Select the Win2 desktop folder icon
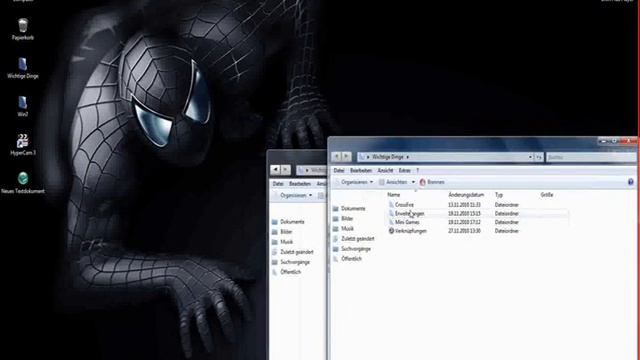This screenshot has width=640, height=360. (x=23, y=106)
